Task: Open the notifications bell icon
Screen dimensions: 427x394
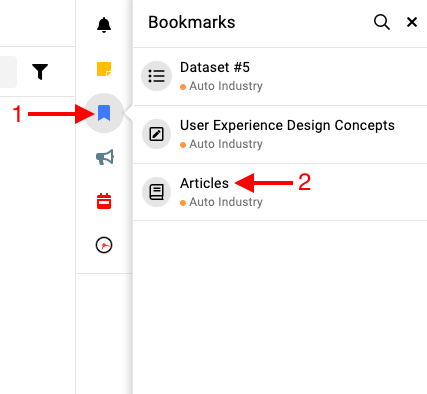Action: pos(104,25)
